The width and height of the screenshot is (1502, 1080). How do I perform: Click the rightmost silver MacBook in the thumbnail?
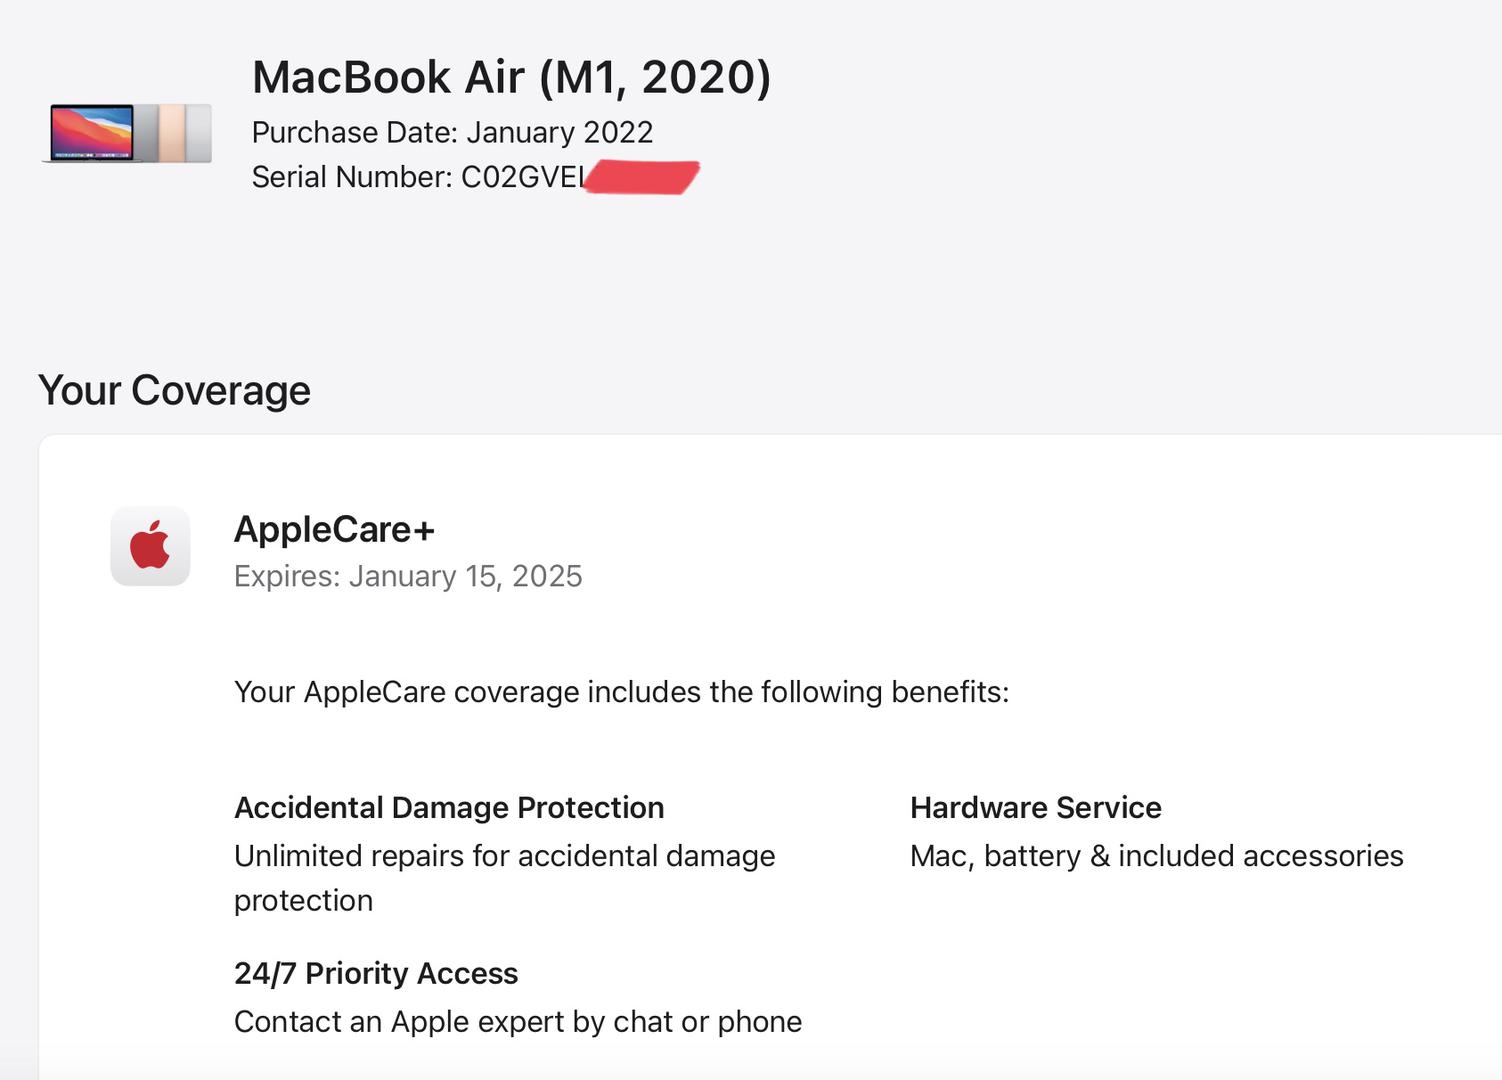click(x=199, y=132)
